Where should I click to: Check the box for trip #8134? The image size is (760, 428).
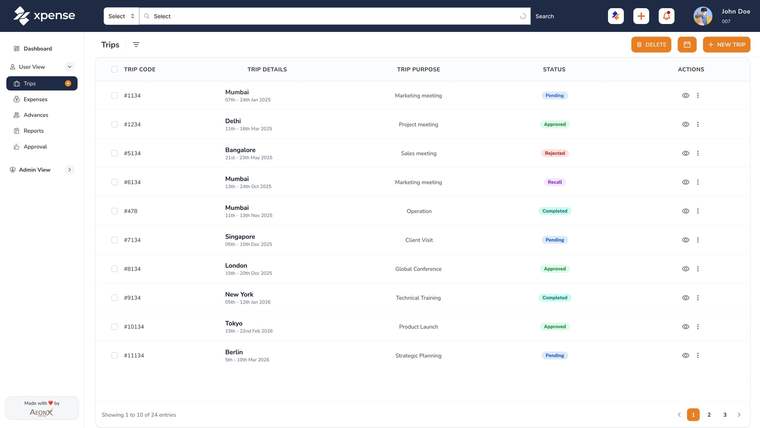[114, 269]
